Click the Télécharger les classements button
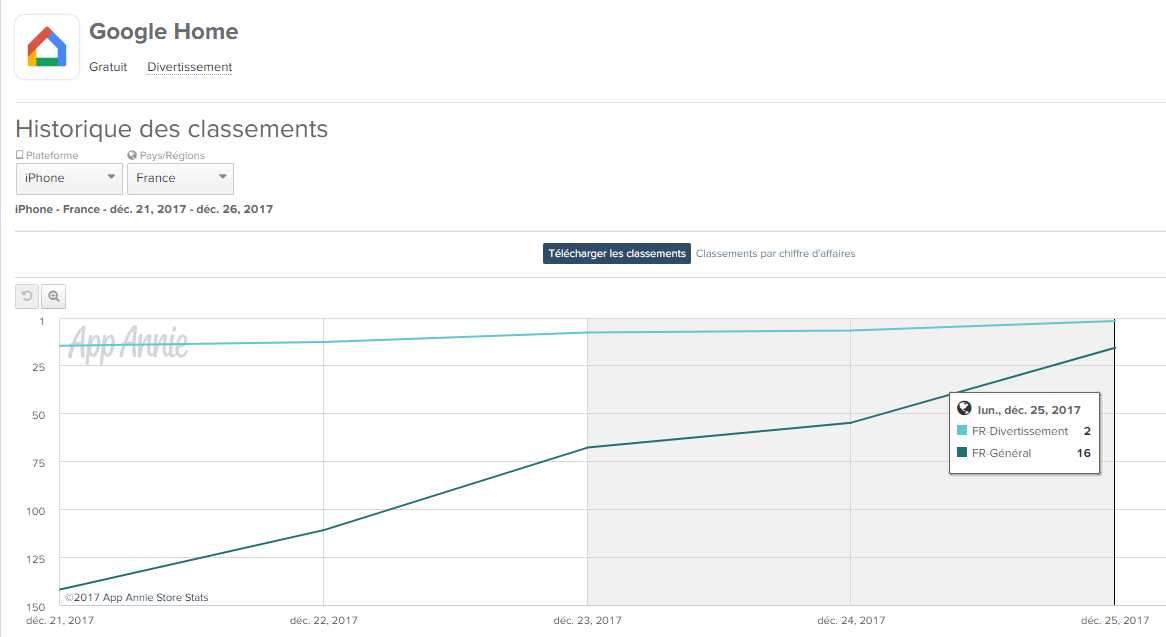The image size is (1166, 637). [616, 253]
